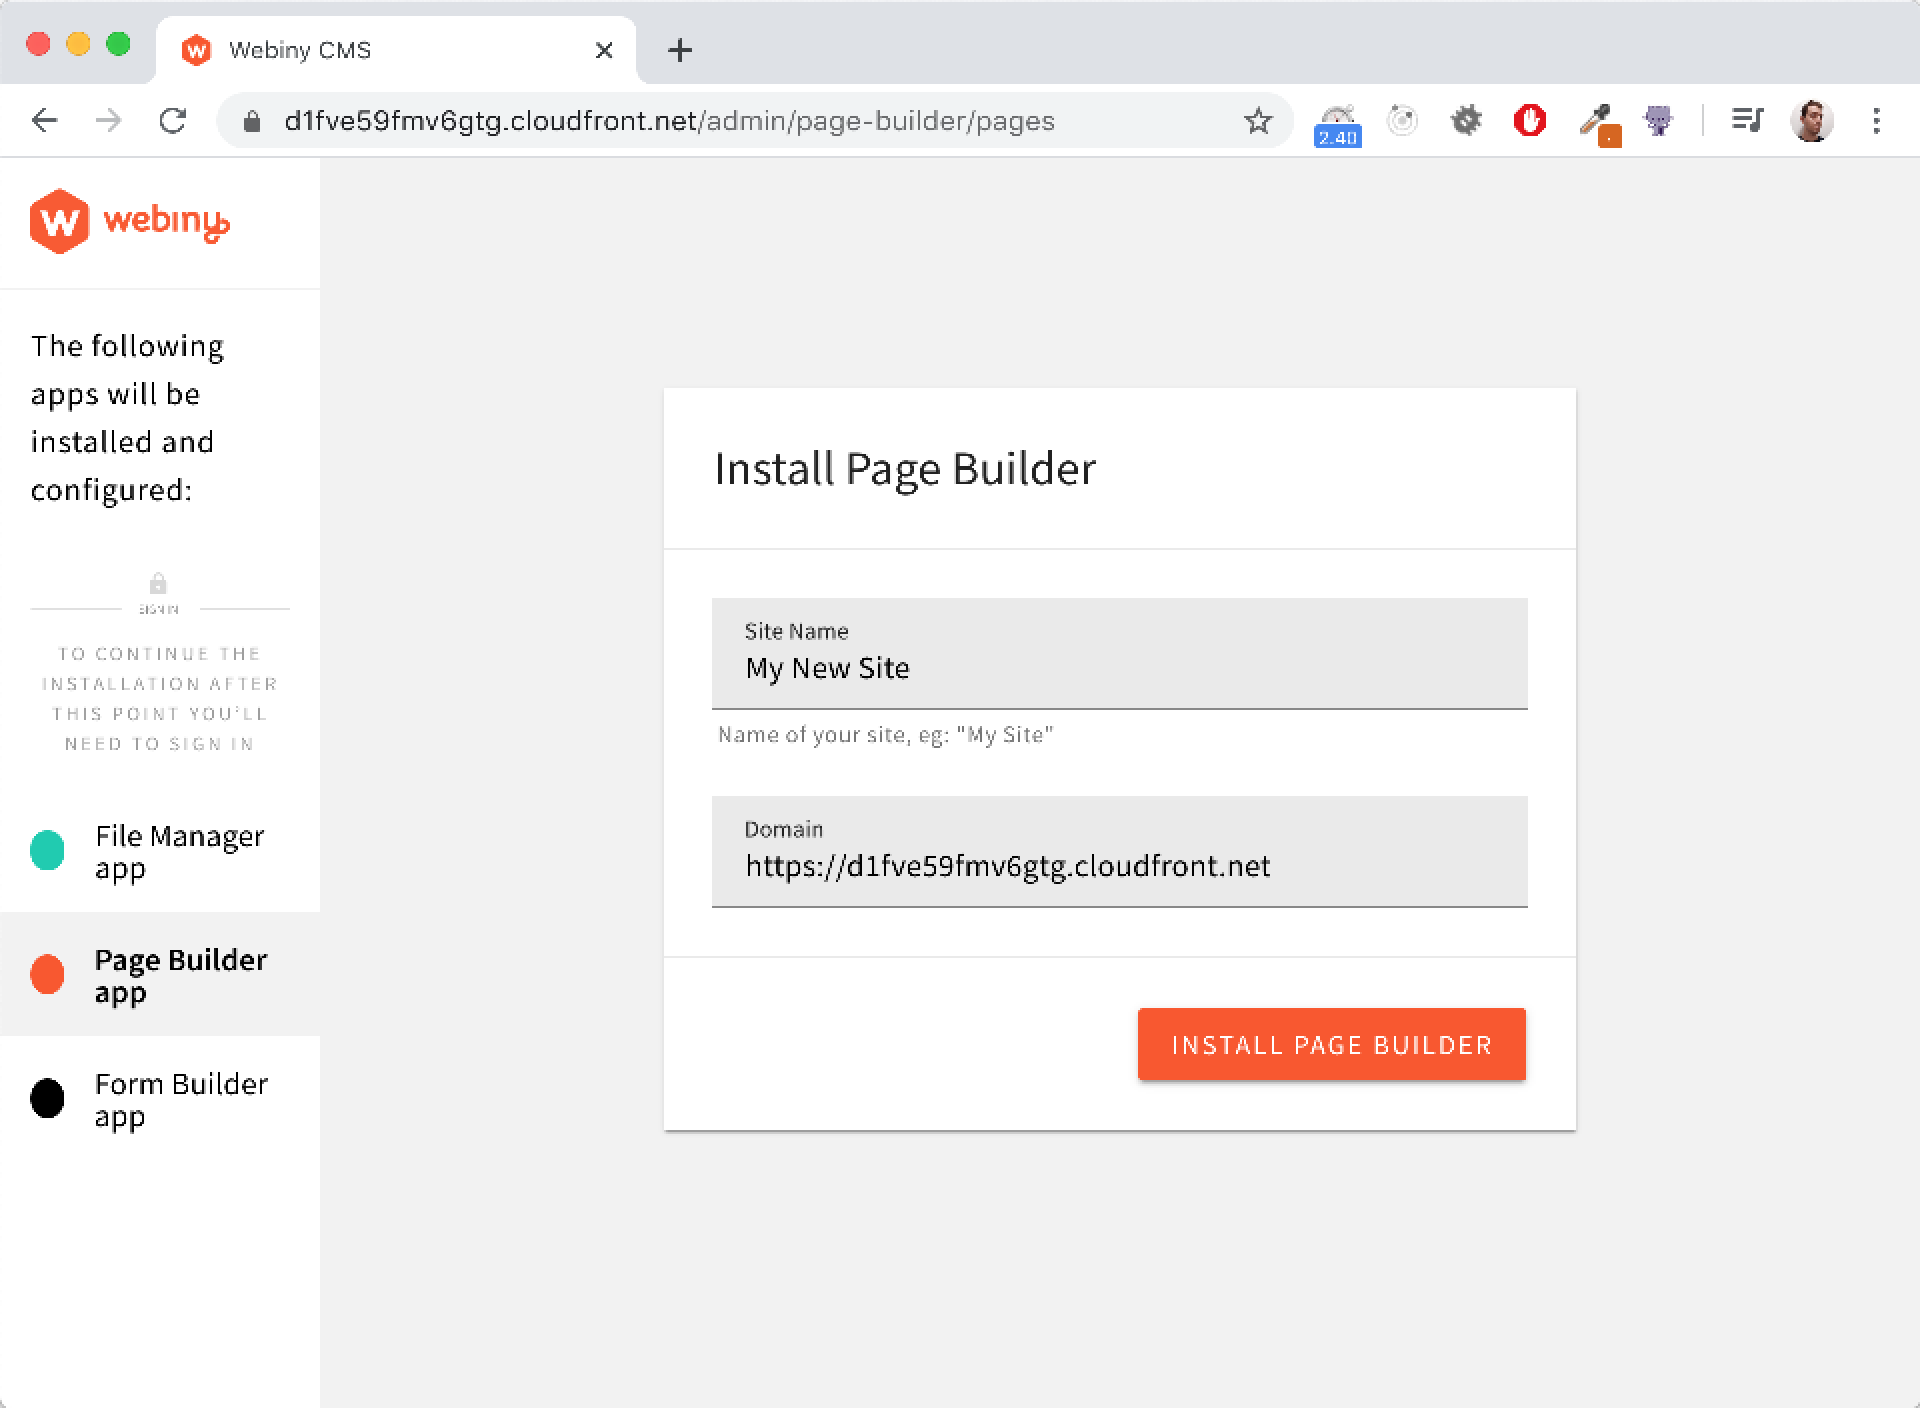Go back using browser back arrow

[45, 121]
